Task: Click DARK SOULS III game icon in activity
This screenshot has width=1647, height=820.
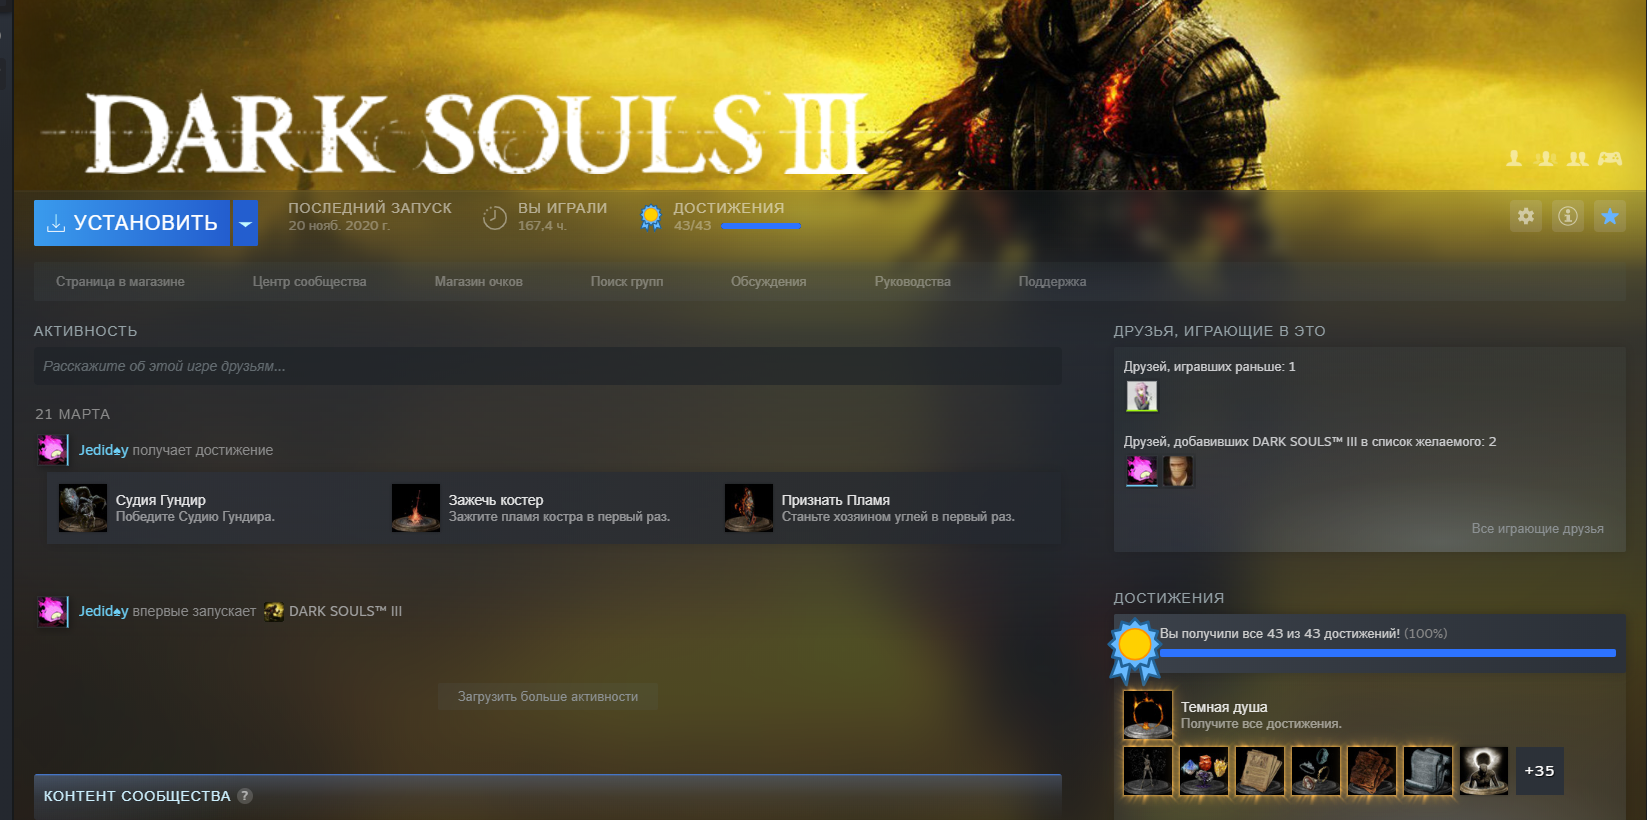Action: tap(274, 611)
